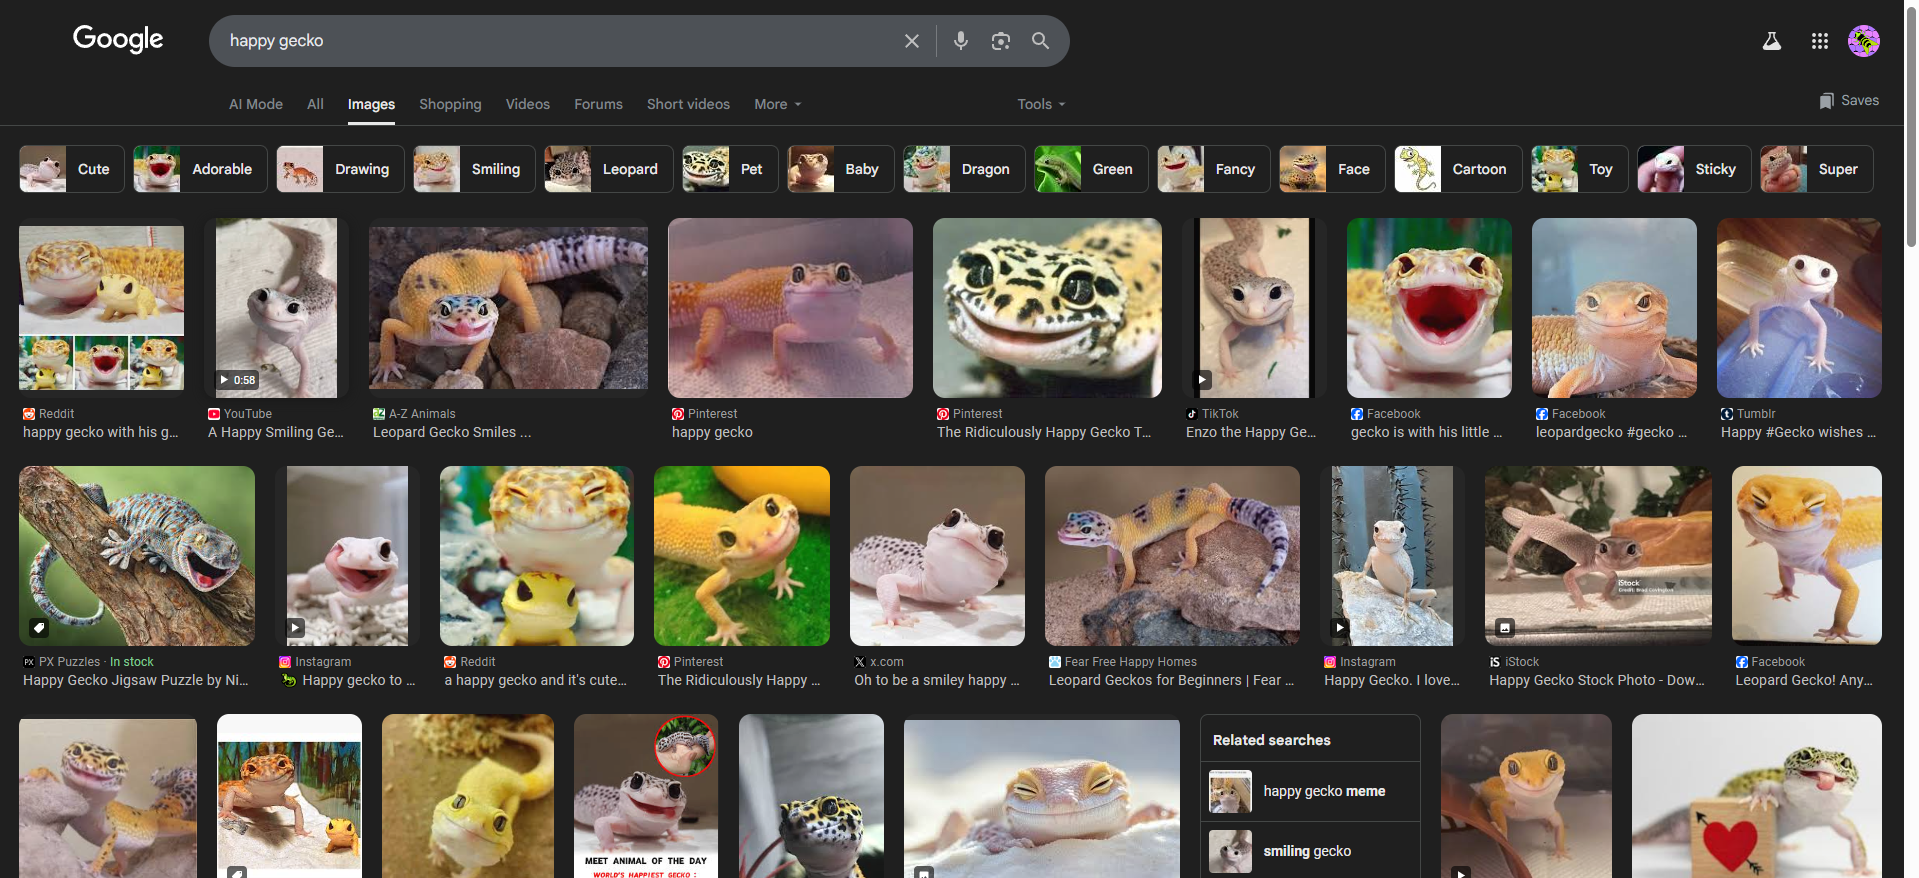Filter results by the Smiling chip
The image size is (1919, 878).
click(474, 169)
